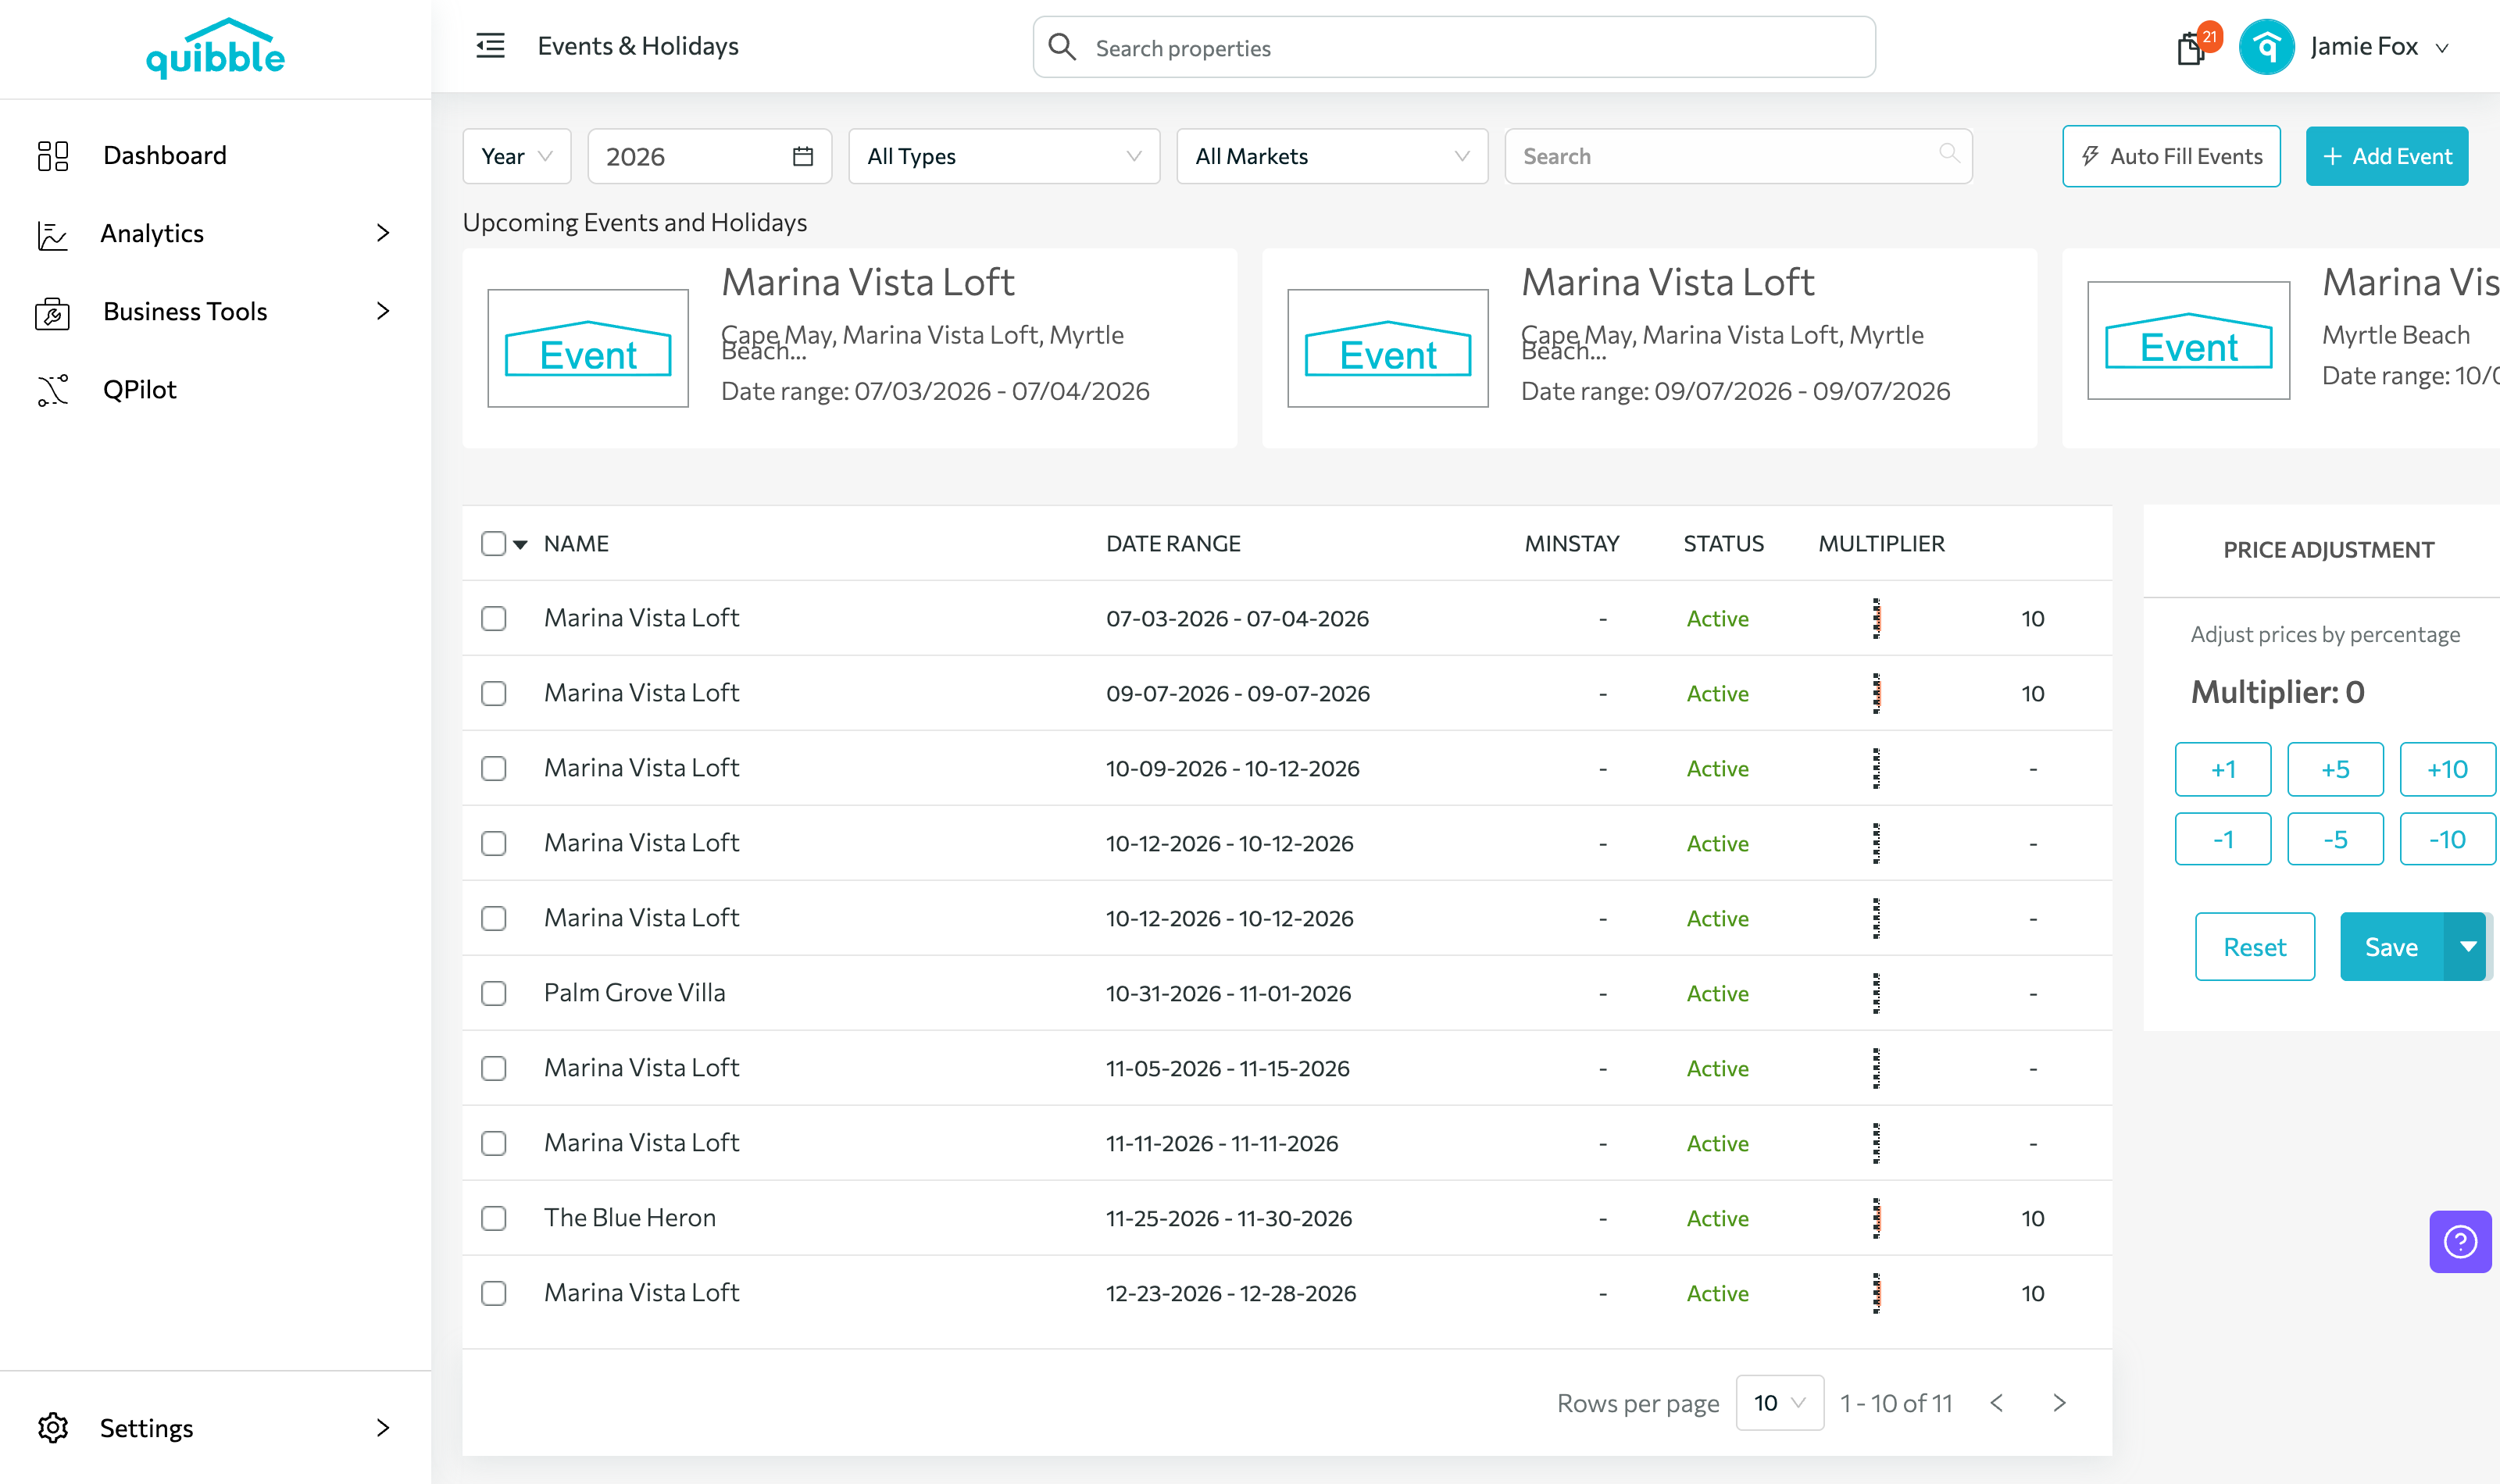Expand the Analytics submenu chevron

(382, 233)
